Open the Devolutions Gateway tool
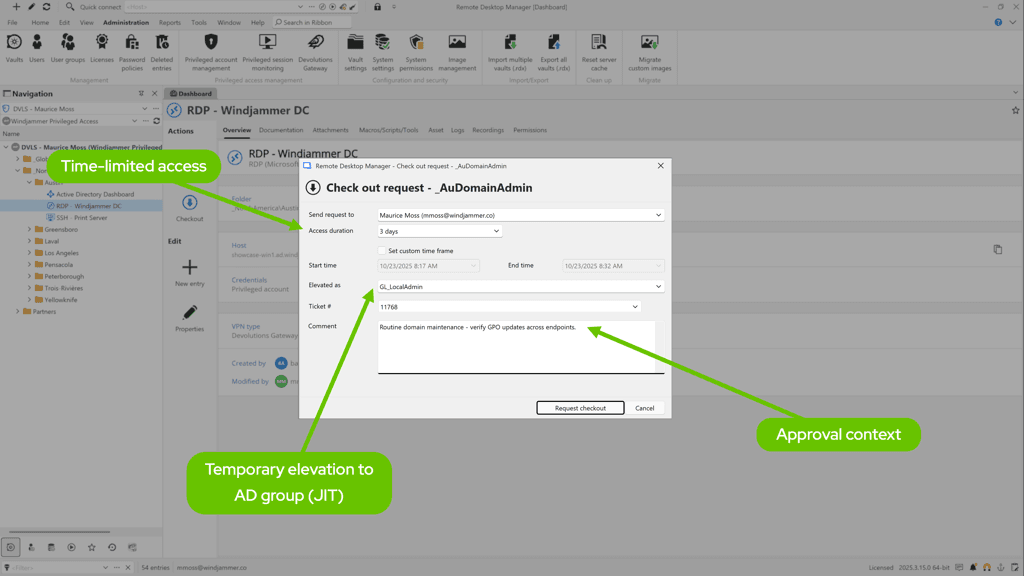Viewport: 1024px width, 576px height. (x=316, y=49)
